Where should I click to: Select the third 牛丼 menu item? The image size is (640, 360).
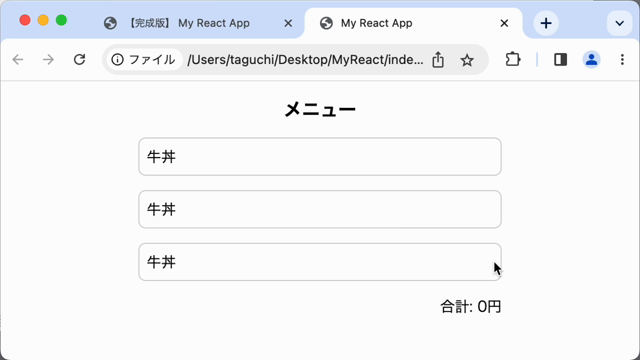pos(320,262)
